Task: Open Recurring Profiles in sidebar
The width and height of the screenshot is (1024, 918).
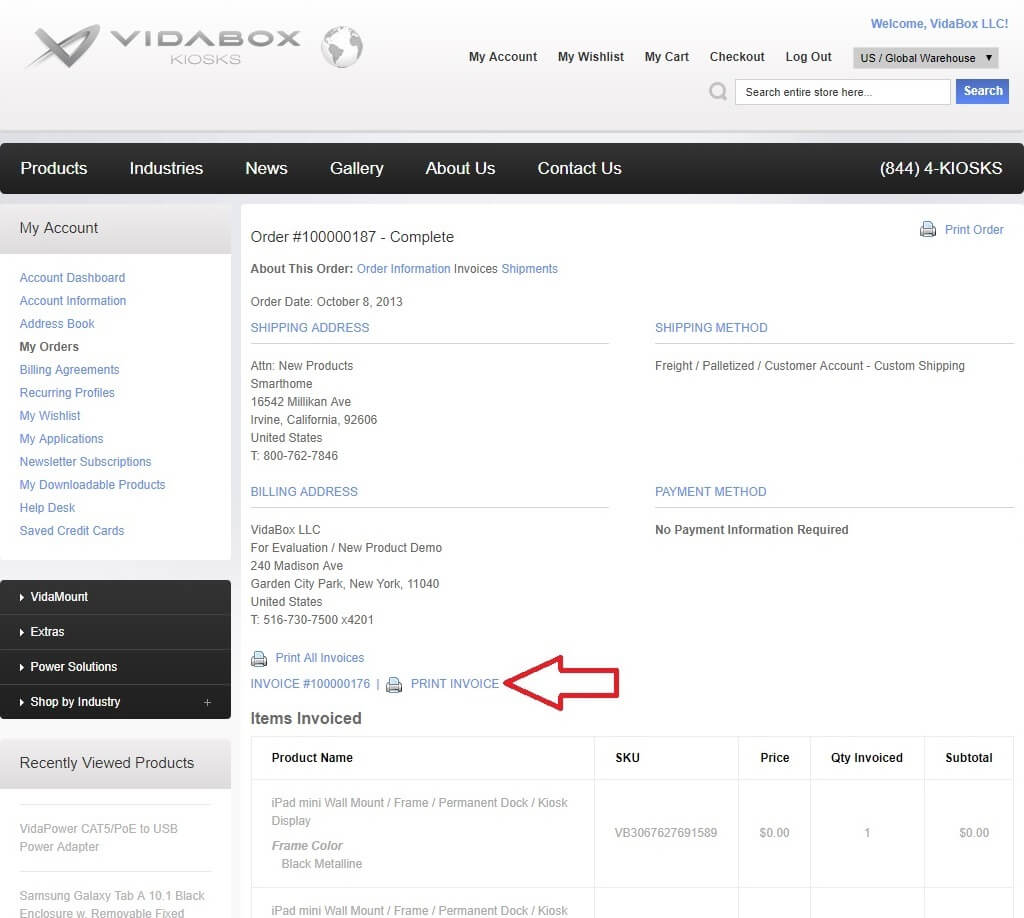Action: click(x=67, y=392)
